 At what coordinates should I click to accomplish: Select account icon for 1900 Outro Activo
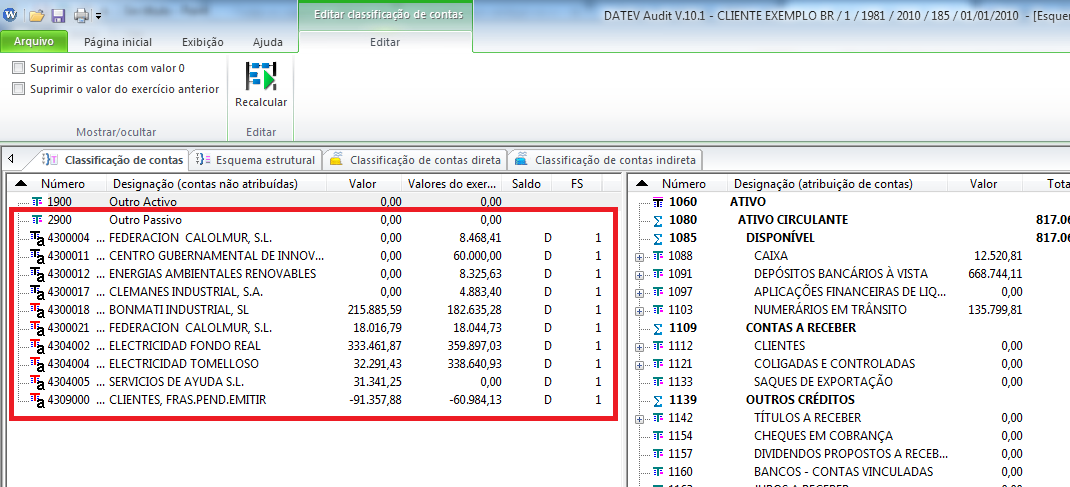click(38, 202)
